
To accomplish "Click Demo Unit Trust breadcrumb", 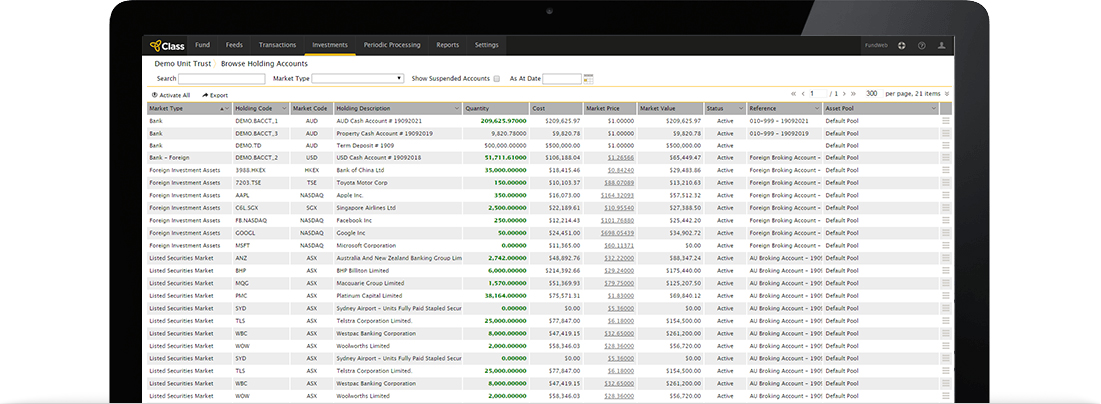I will coord(184,63).
